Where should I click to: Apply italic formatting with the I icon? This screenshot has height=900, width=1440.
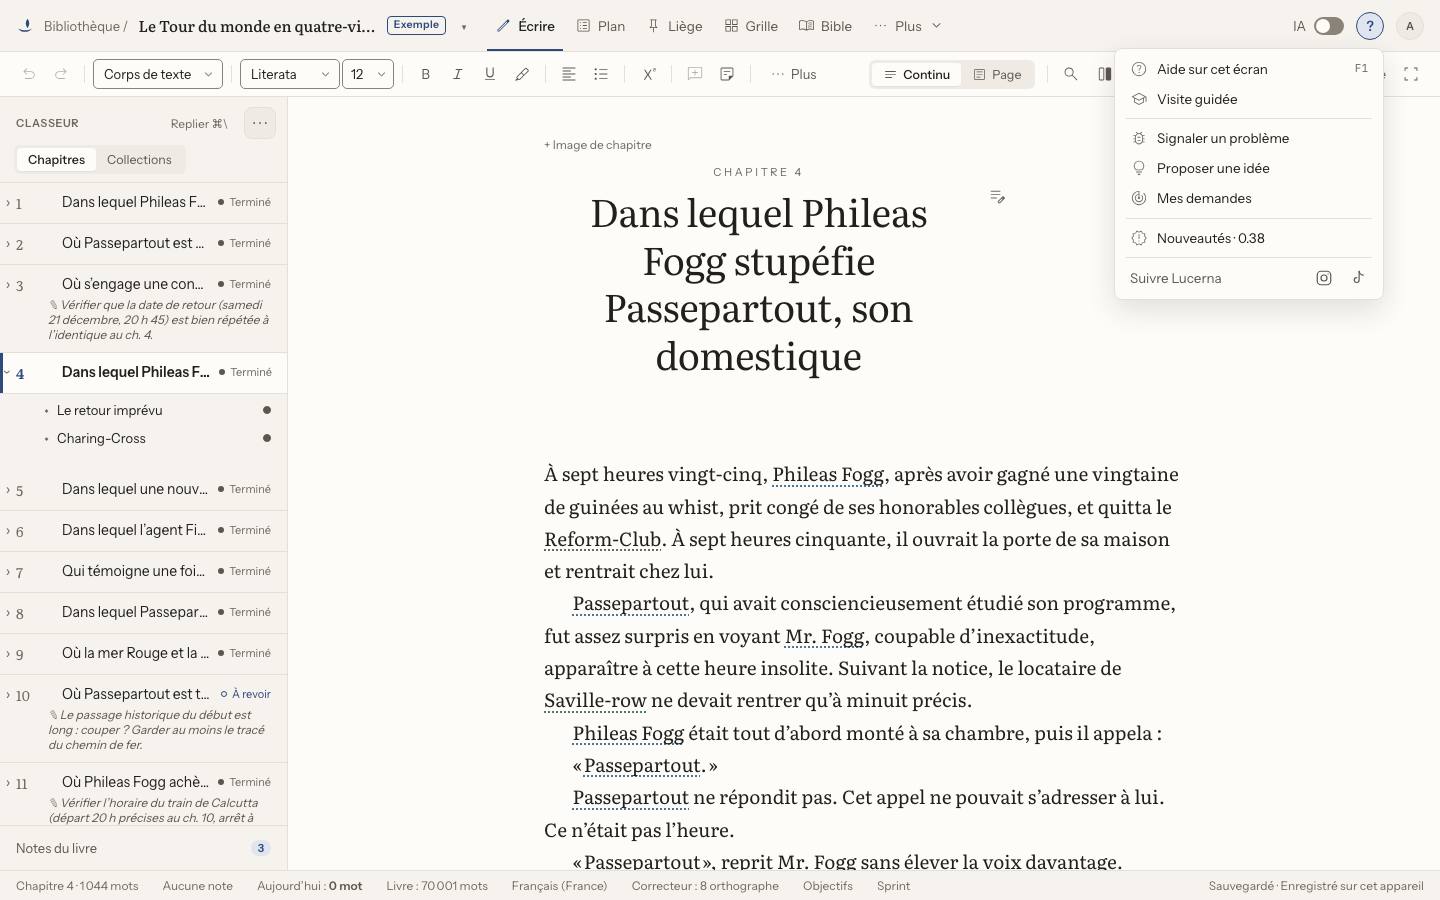[458, 74]
